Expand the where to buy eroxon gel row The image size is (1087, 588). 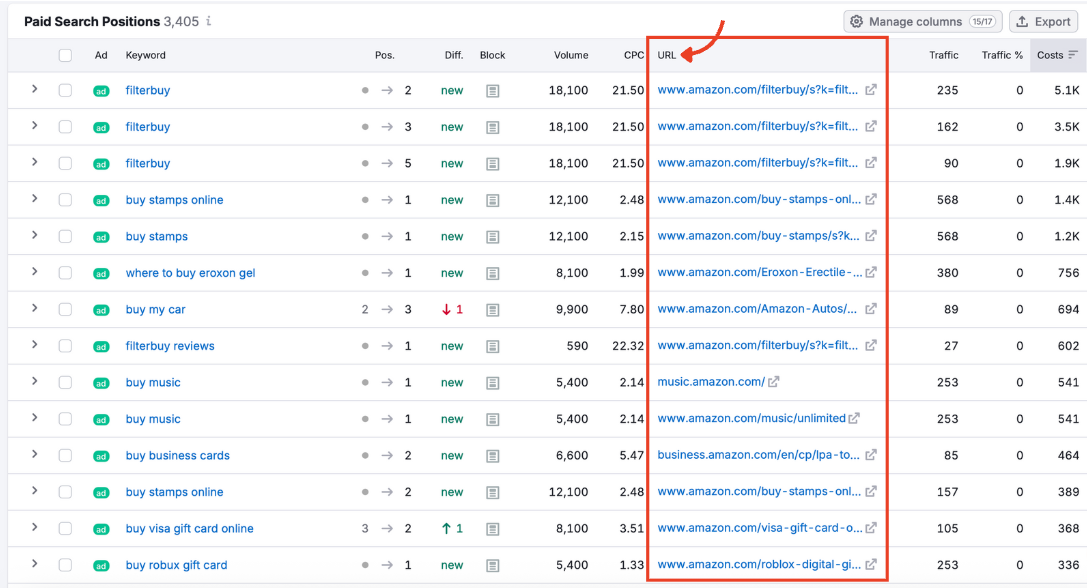click(35, 273)
